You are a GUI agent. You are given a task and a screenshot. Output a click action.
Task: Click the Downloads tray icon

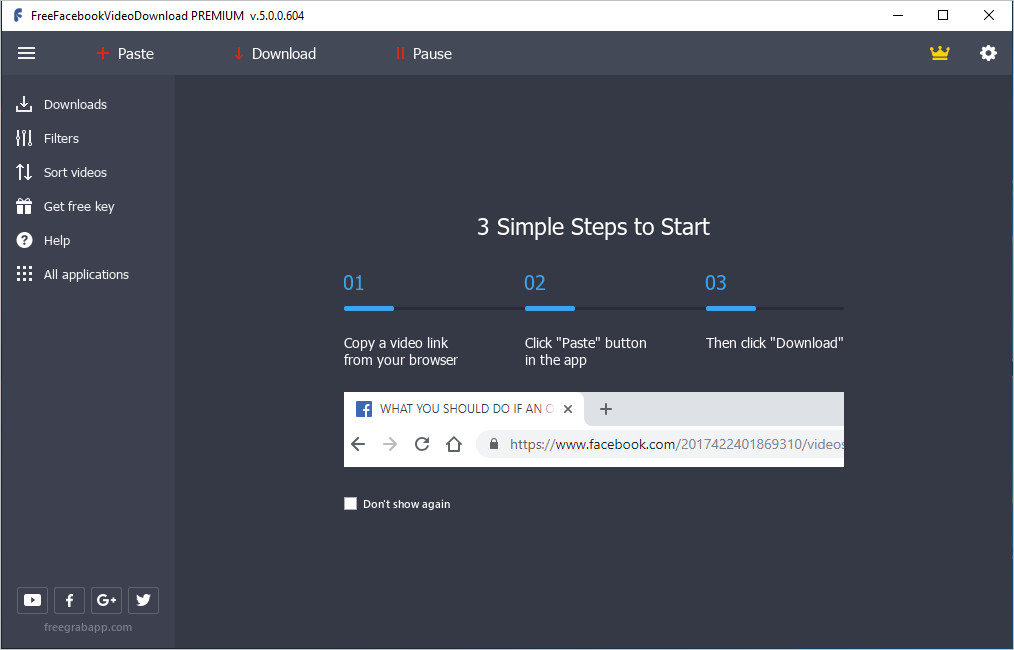point(24,104)
